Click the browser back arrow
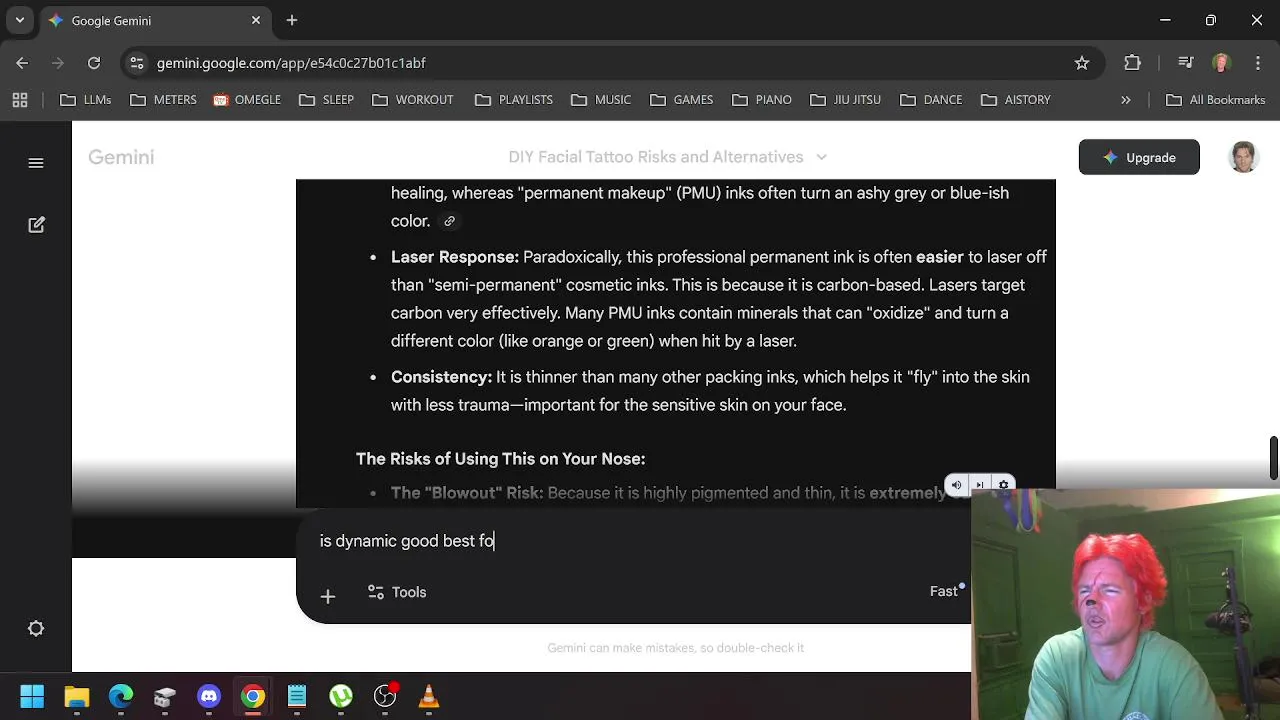 [x=22, y=63]
